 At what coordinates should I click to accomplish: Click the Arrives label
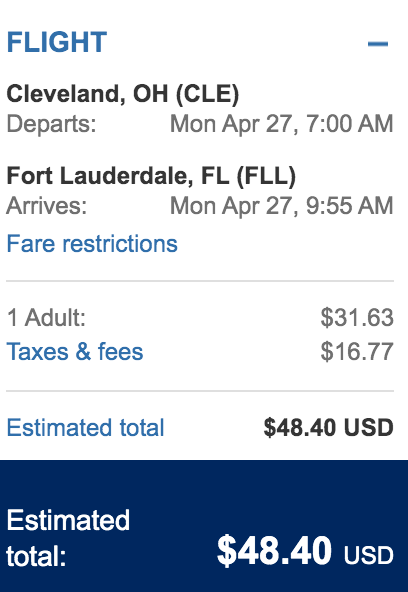pos(47,206)
